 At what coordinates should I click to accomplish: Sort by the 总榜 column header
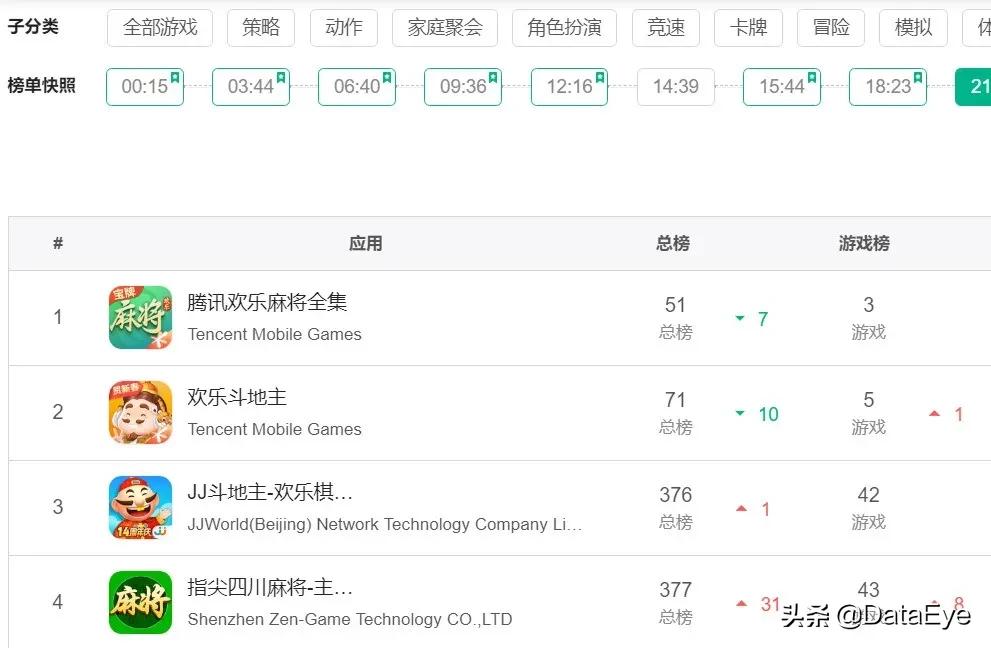click(673, 243)
